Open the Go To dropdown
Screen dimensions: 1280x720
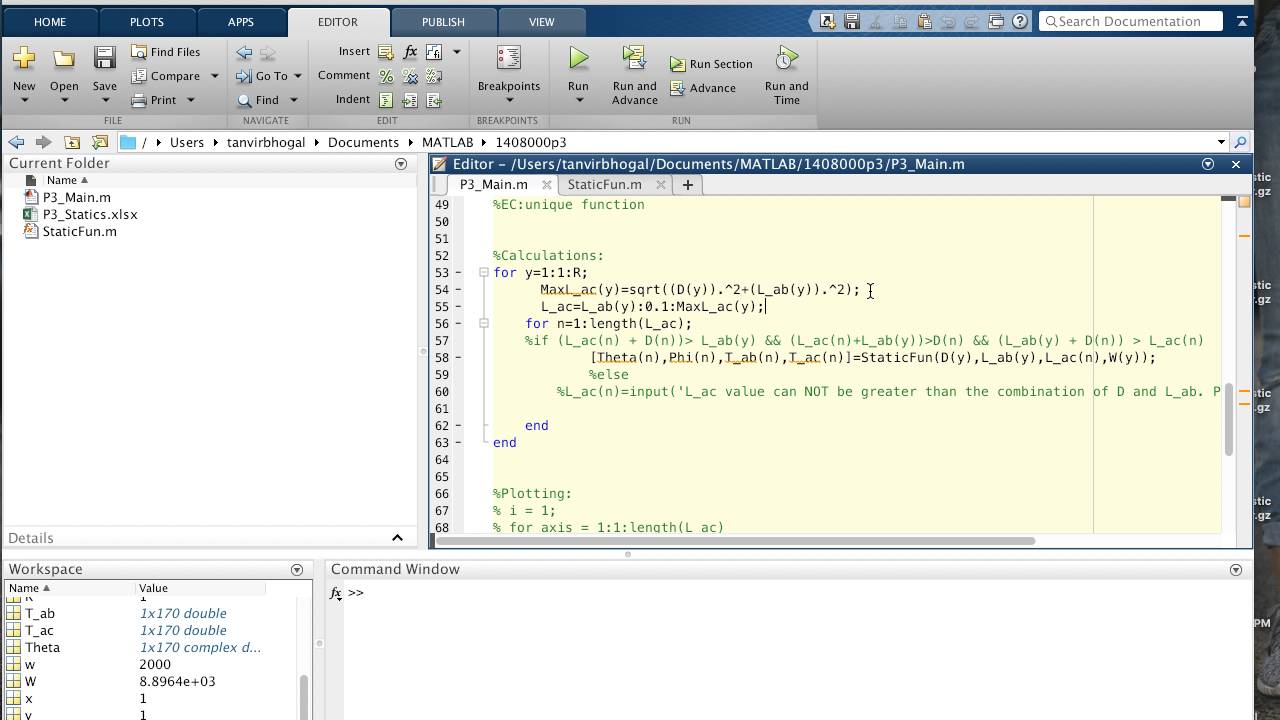[297, 76]
